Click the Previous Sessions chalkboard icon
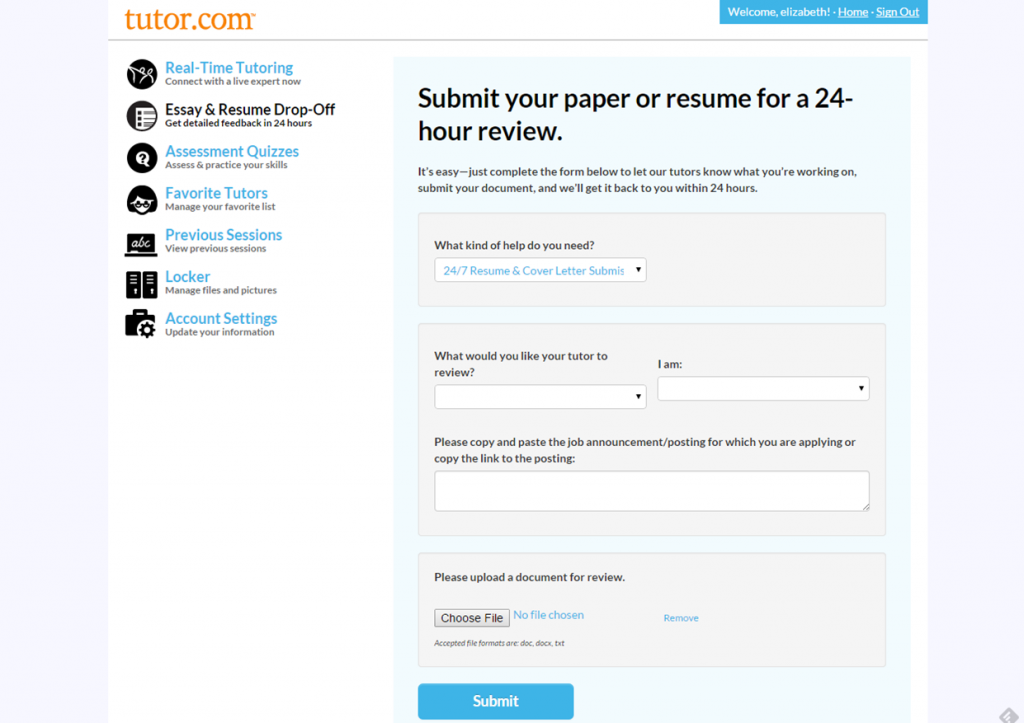The width and height of the screenshot is (1024, 723). coord(142,242)
